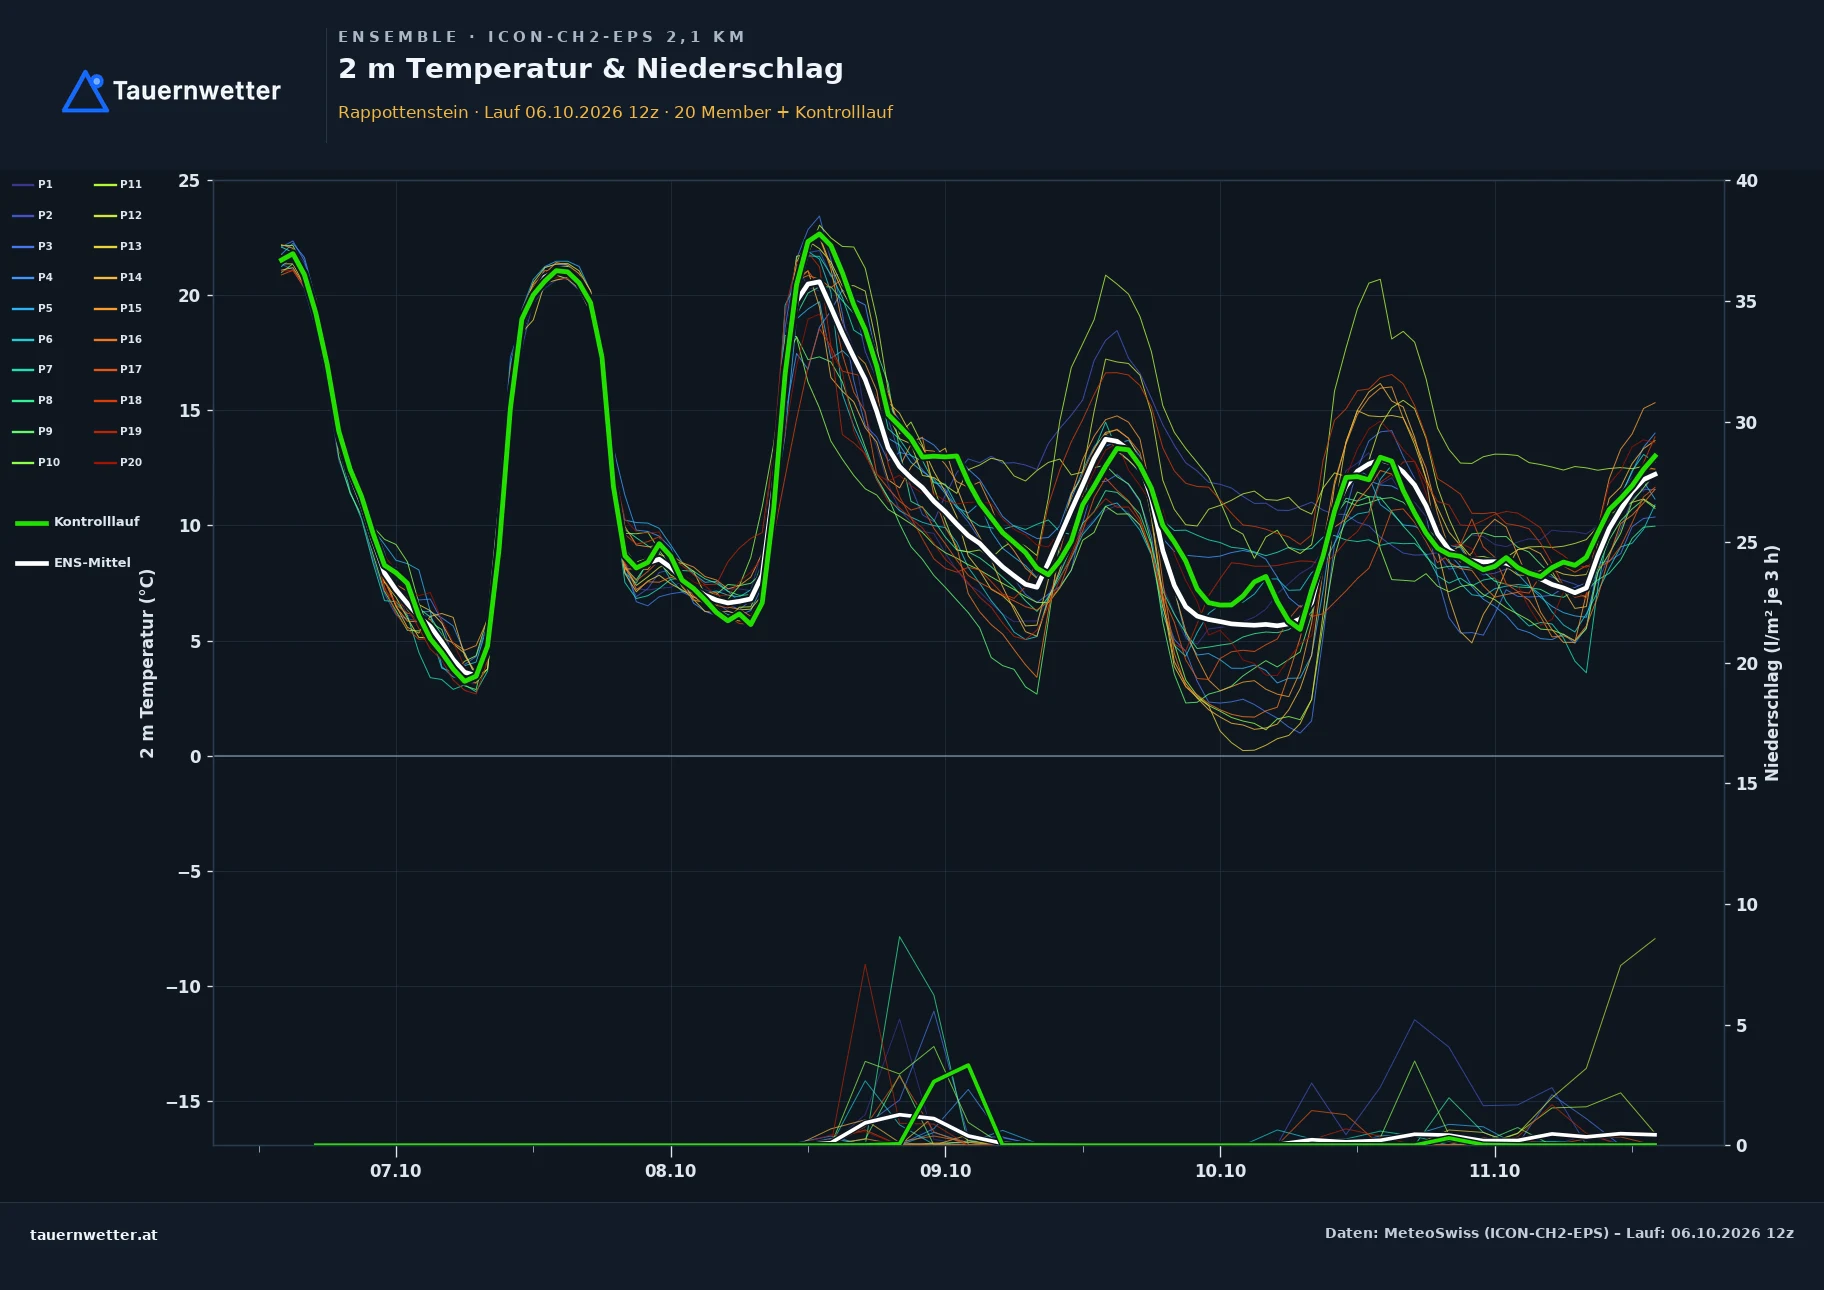Click legend item P11
Viewport: 1824px width, 1290px height.
point(118,184)
